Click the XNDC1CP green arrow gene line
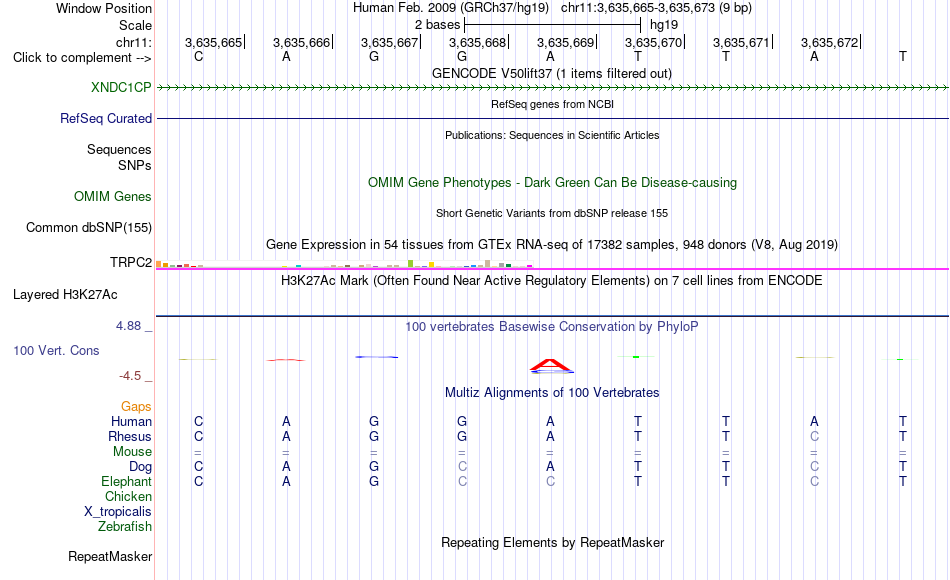The width and height of the screenshot is (950, 580). (552, 88)
